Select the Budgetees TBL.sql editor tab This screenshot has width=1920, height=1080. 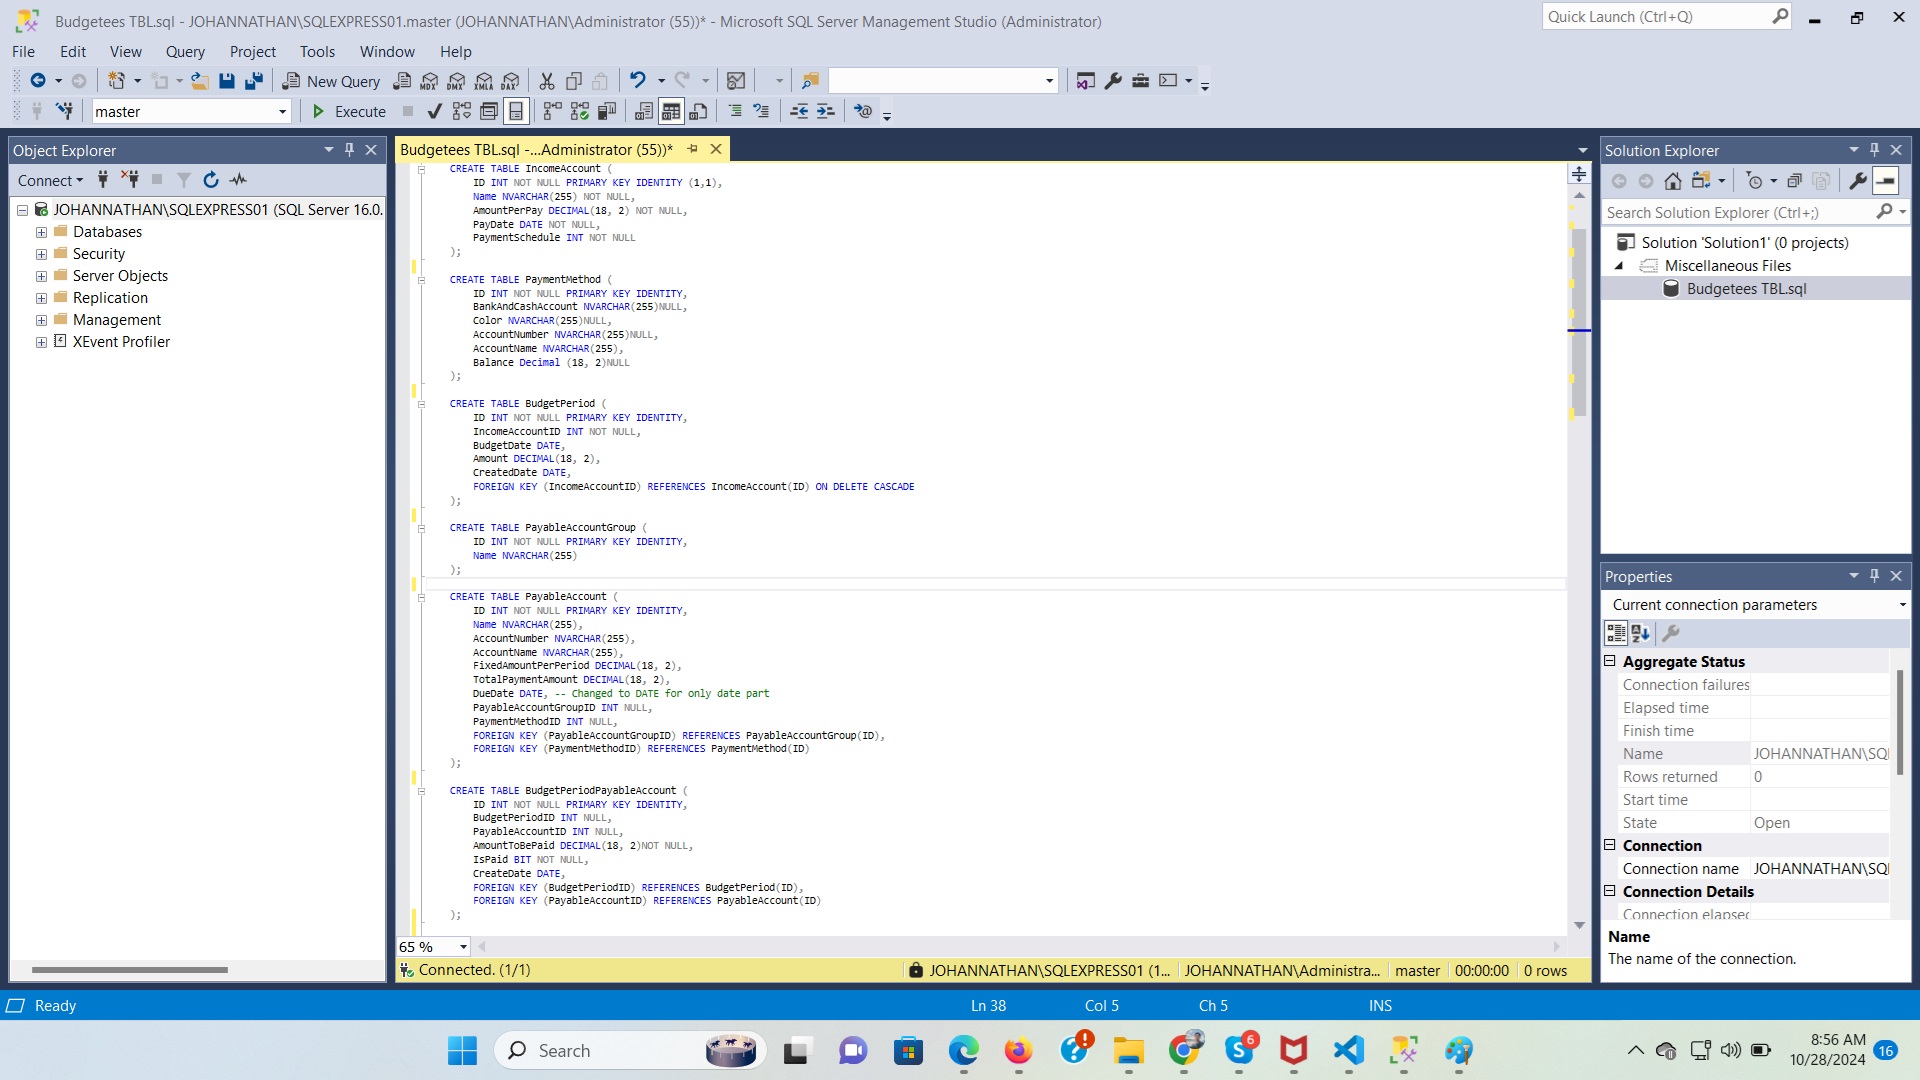[x=536, y=150]
